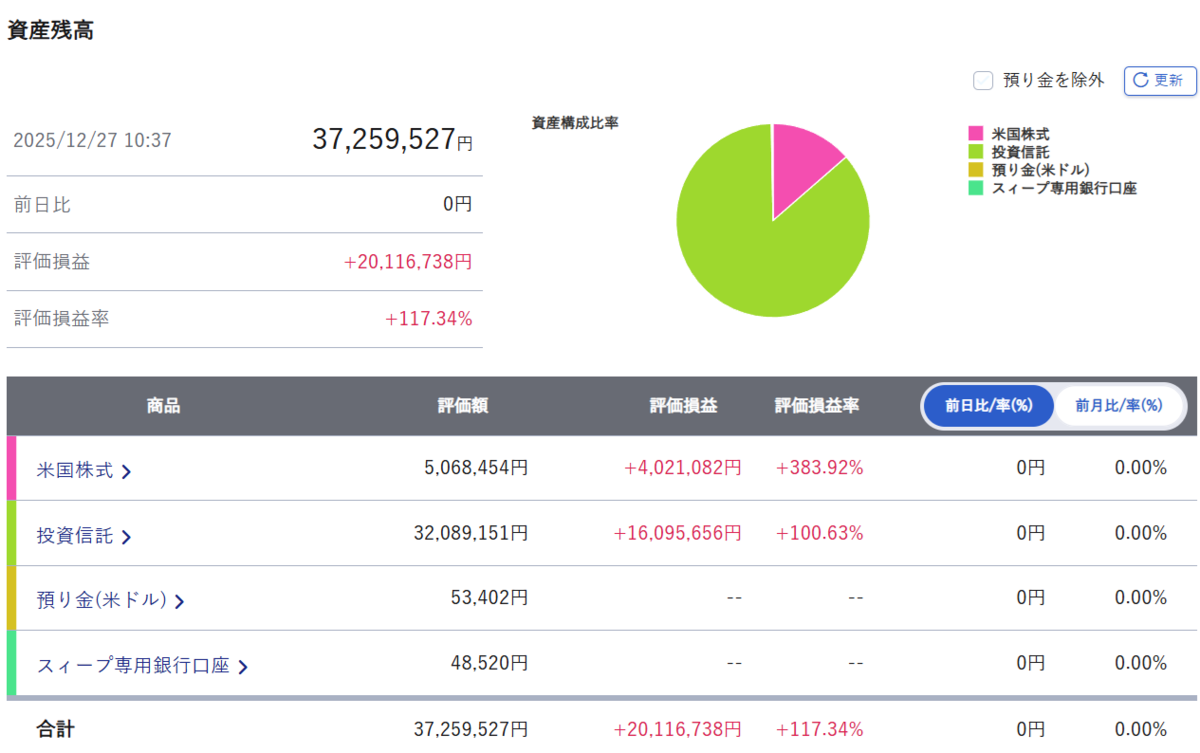Open the 米国株式 link in table
This screenshot has width=1200, height=753.
(75, 470)
